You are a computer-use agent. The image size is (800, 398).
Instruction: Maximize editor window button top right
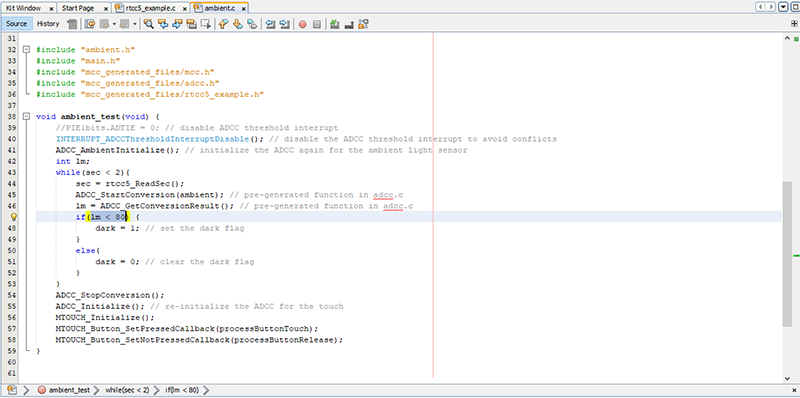[x=795, y=7]
